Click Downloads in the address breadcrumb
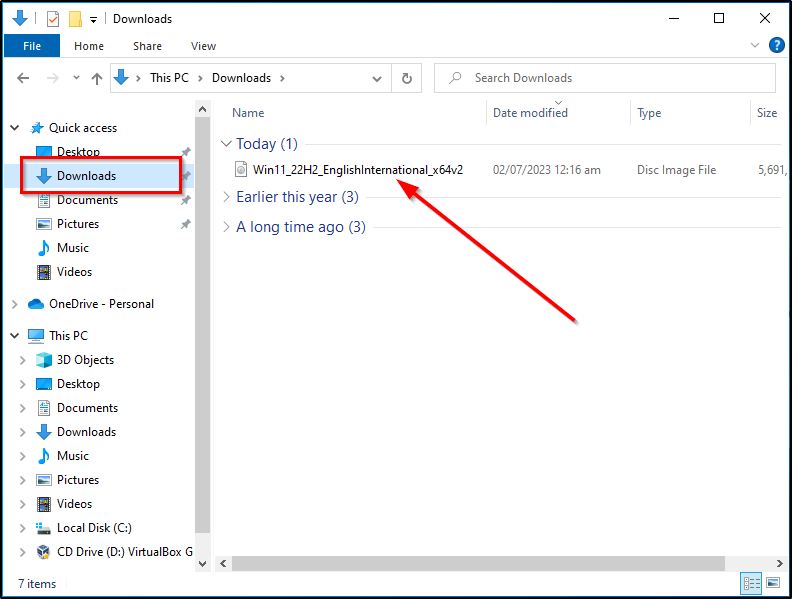 (241, 78)
